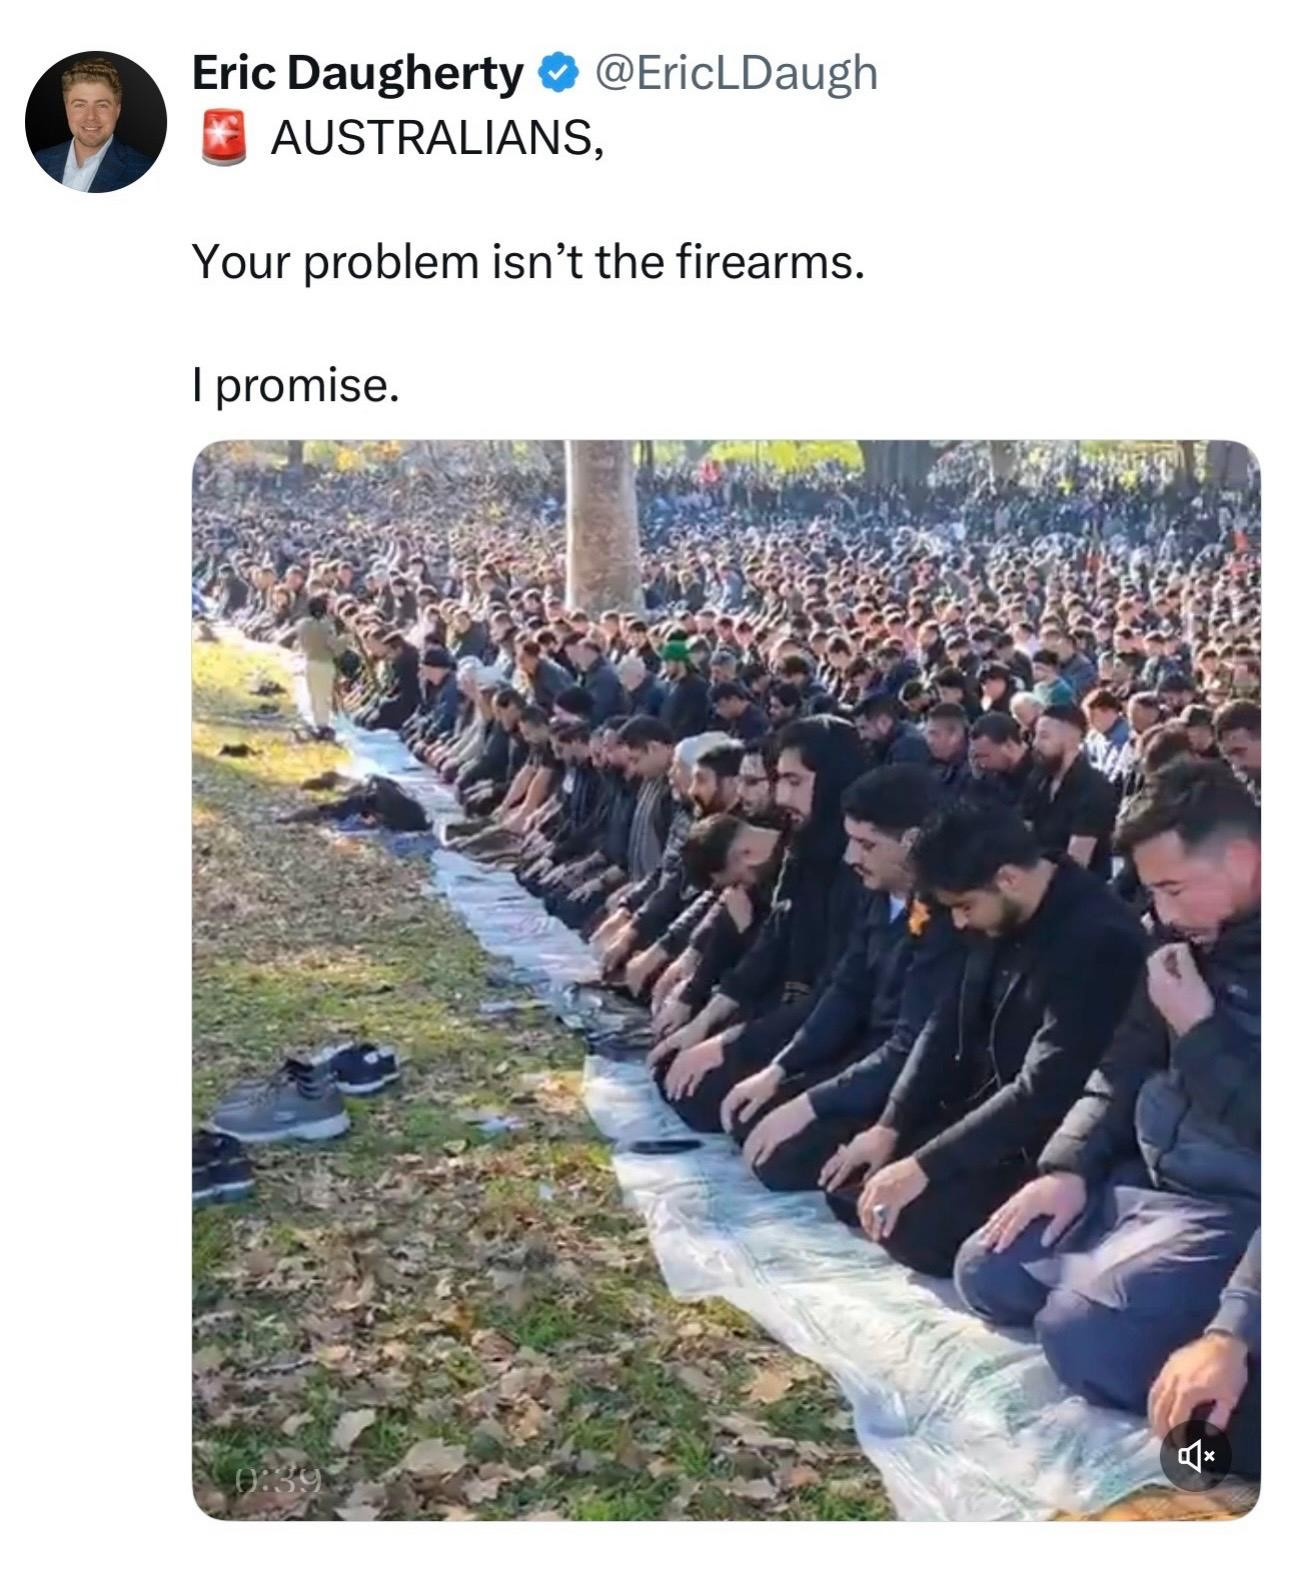Select the word AUSTRALIANS in the tweet
Screen dimensions: 1289x1586
click(432, 137)
